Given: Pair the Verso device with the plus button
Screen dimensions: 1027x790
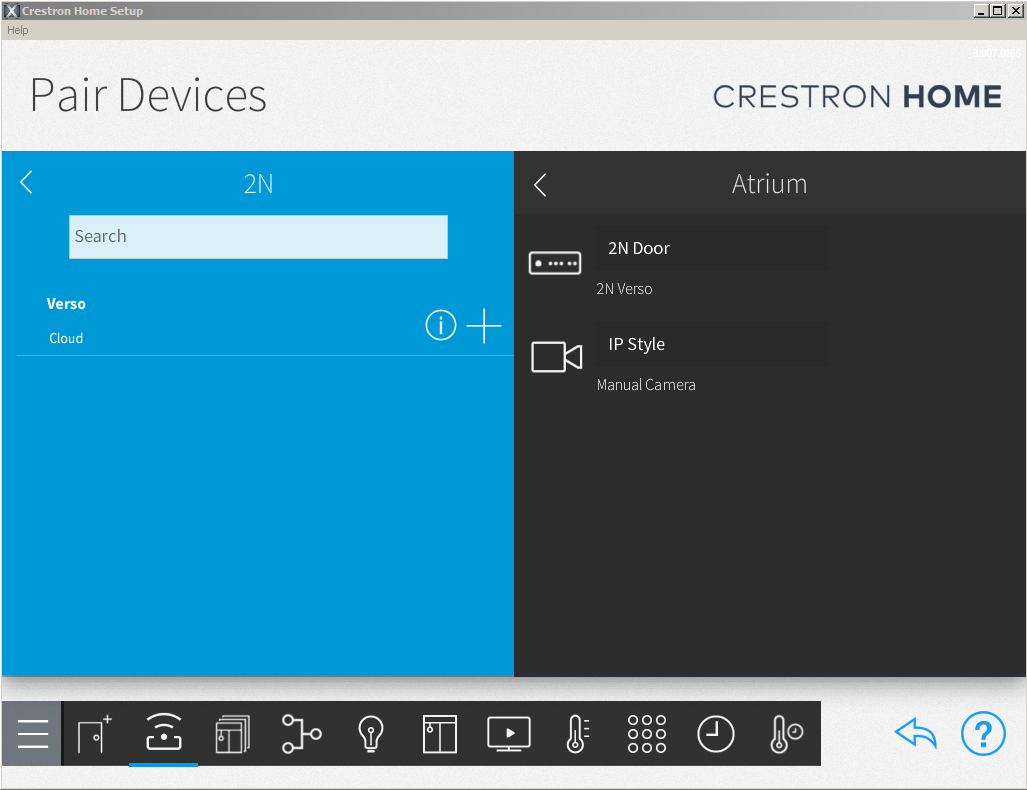Looking at the screenshot, I should coord(484,325).
